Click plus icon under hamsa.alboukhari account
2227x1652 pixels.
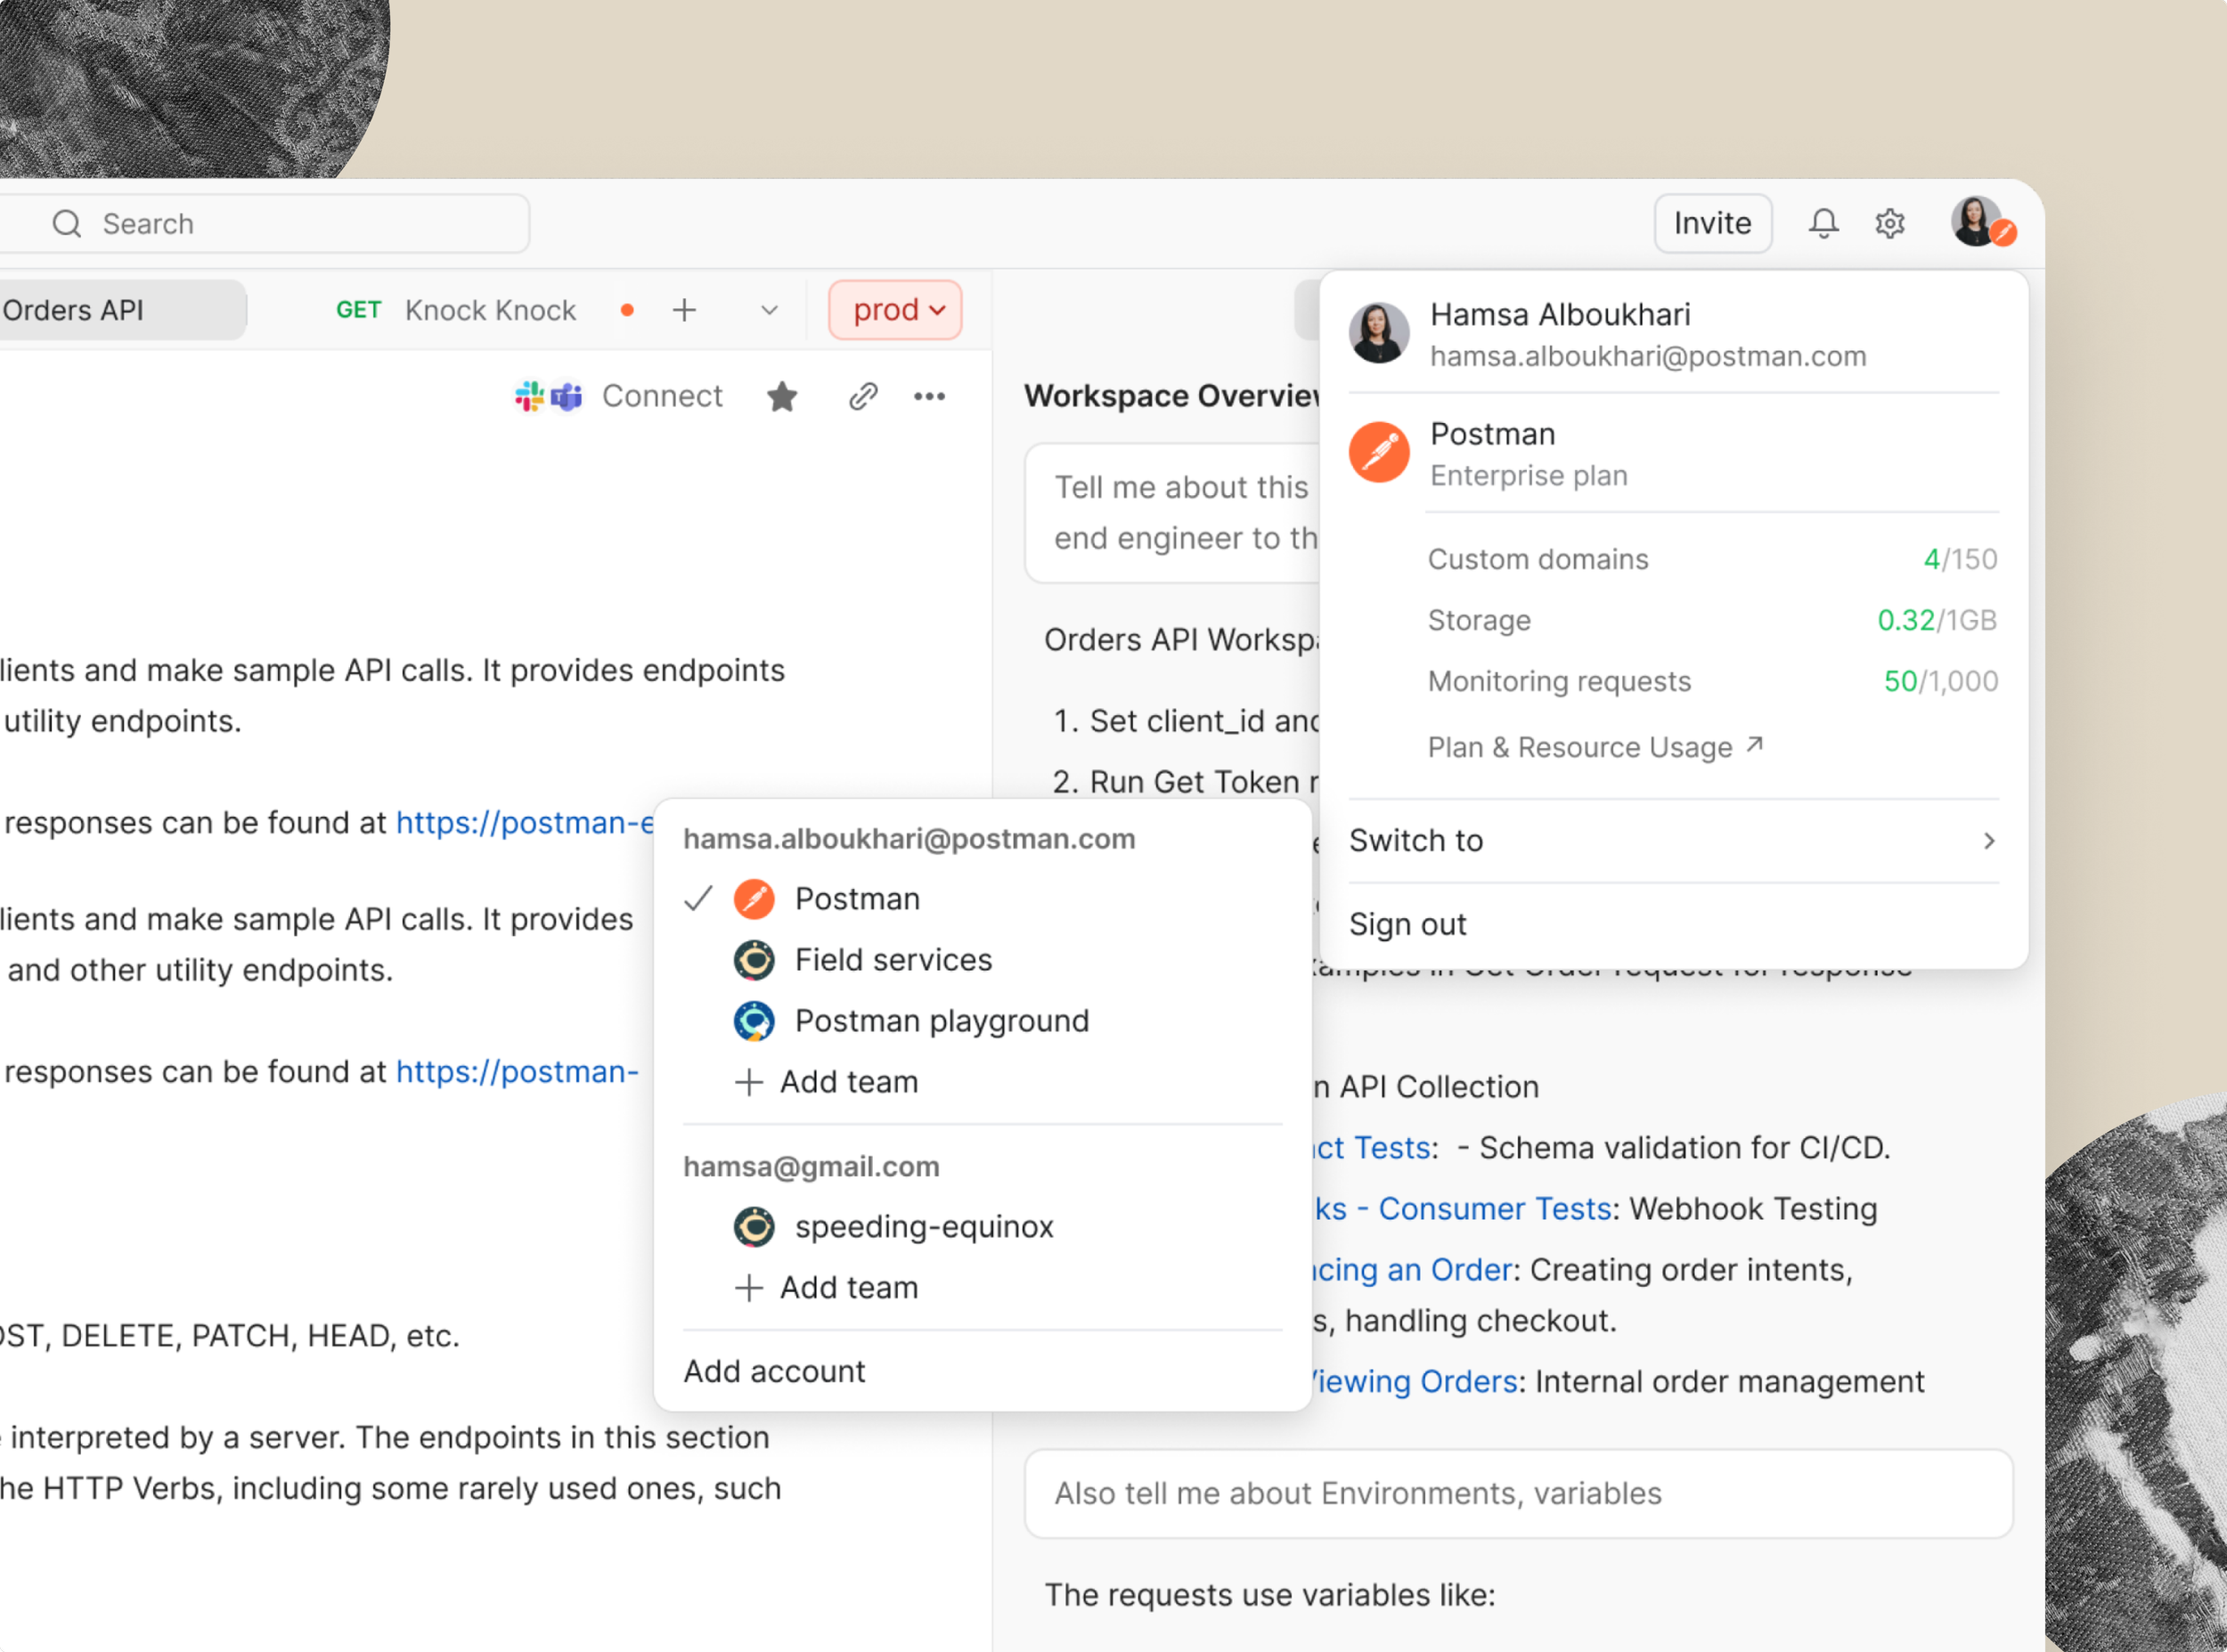point(749,1082)
